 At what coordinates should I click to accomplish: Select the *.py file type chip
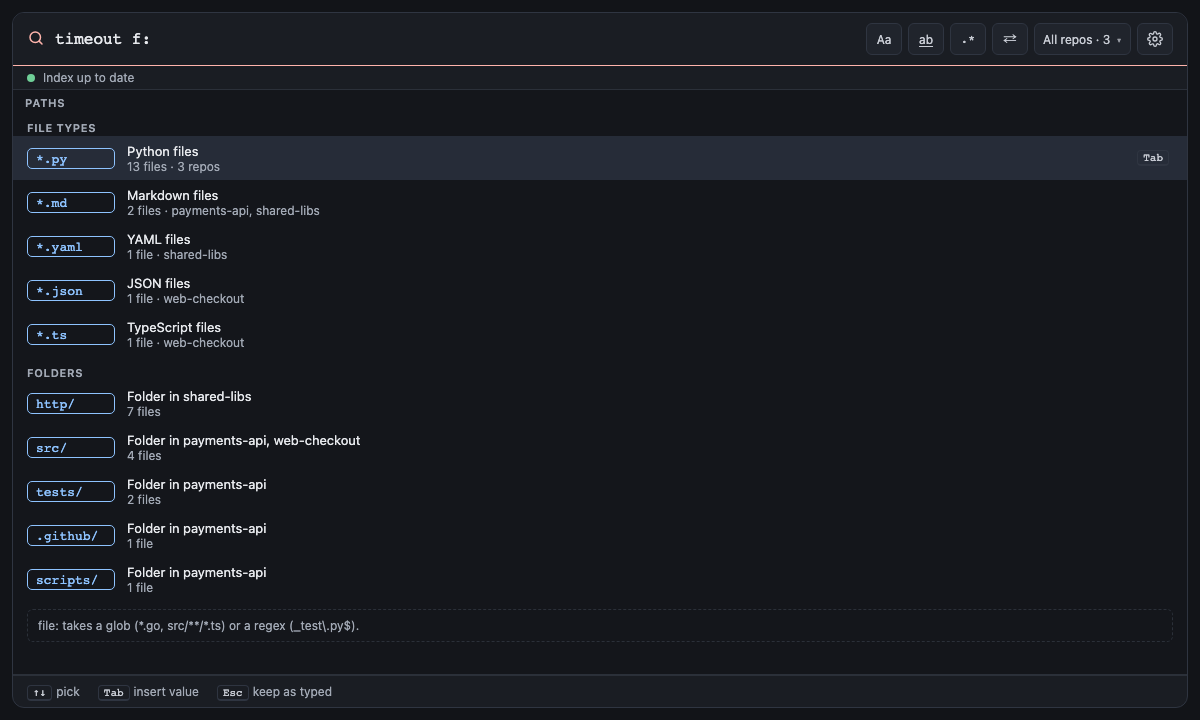tap(71, 159)
